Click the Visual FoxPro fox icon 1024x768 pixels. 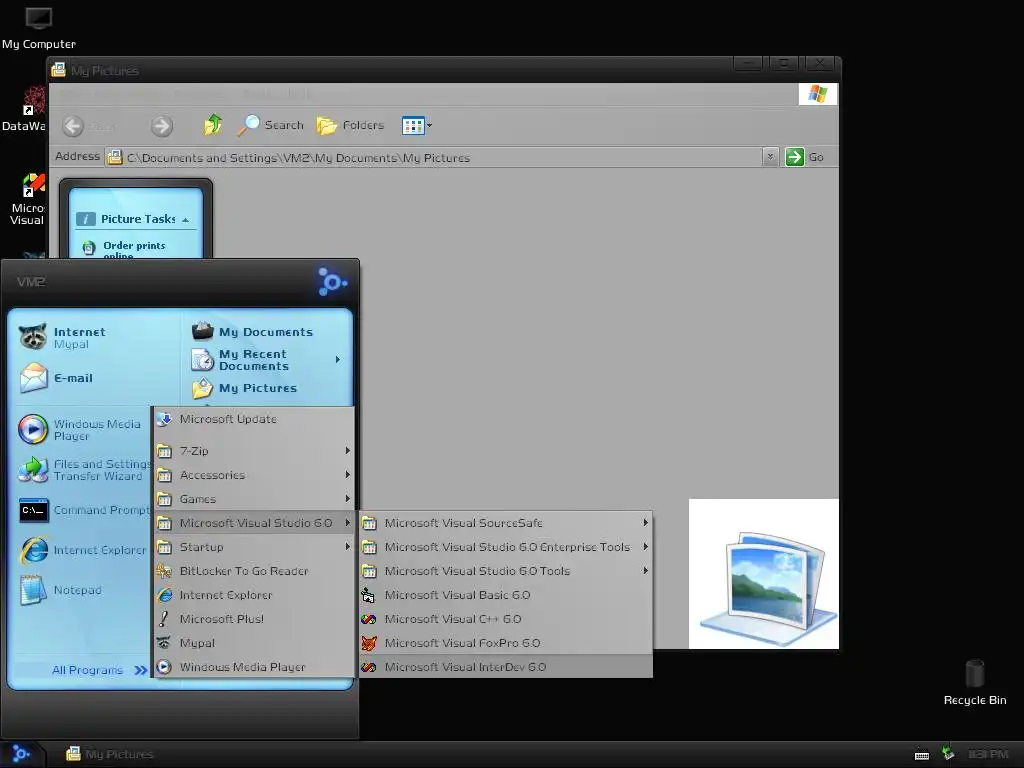(x=369, y=643)
